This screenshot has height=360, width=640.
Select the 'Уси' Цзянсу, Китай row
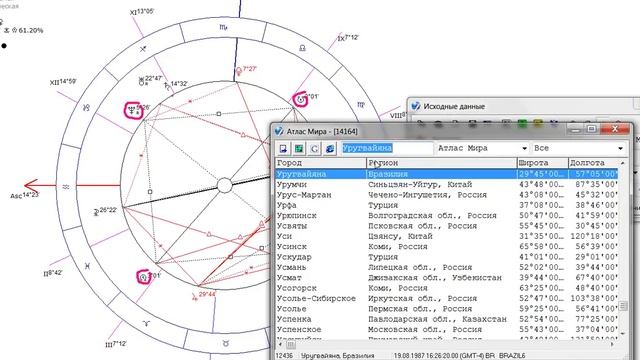(x=447, y=236)
